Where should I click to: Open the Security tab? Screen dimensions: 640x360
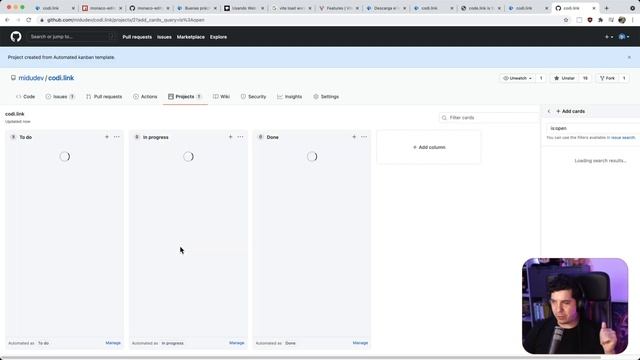click(253, 97)
